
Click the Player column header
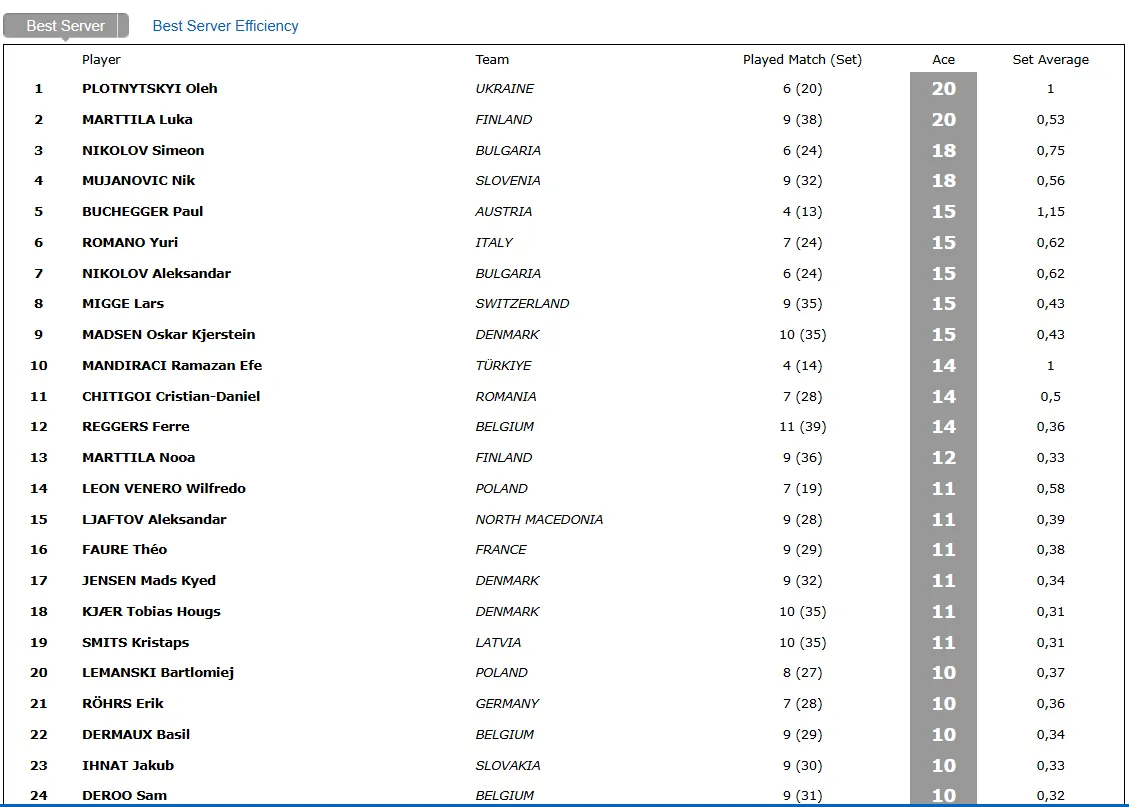point(102,60)
